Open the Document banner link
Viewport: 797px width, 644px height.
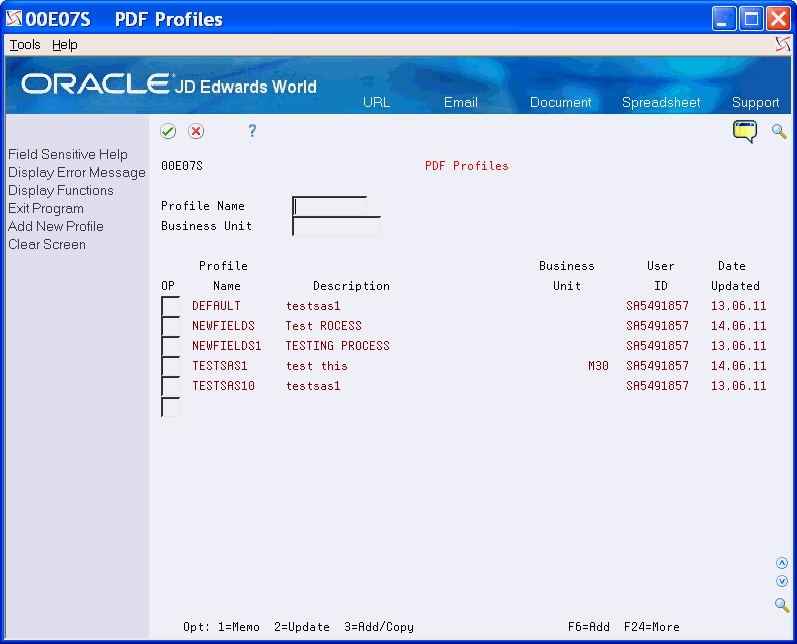pyautogui.click(x=561, y=102)
